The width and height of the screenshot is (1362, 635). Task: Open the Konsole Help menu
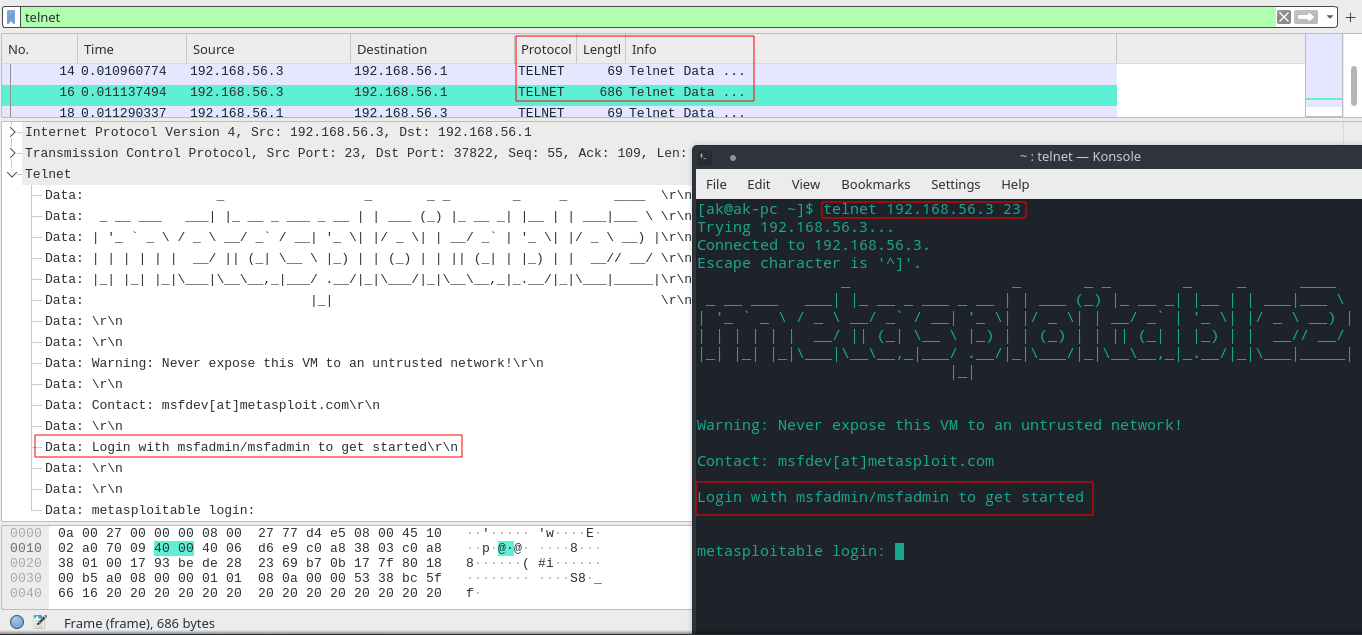point(1015,184)
